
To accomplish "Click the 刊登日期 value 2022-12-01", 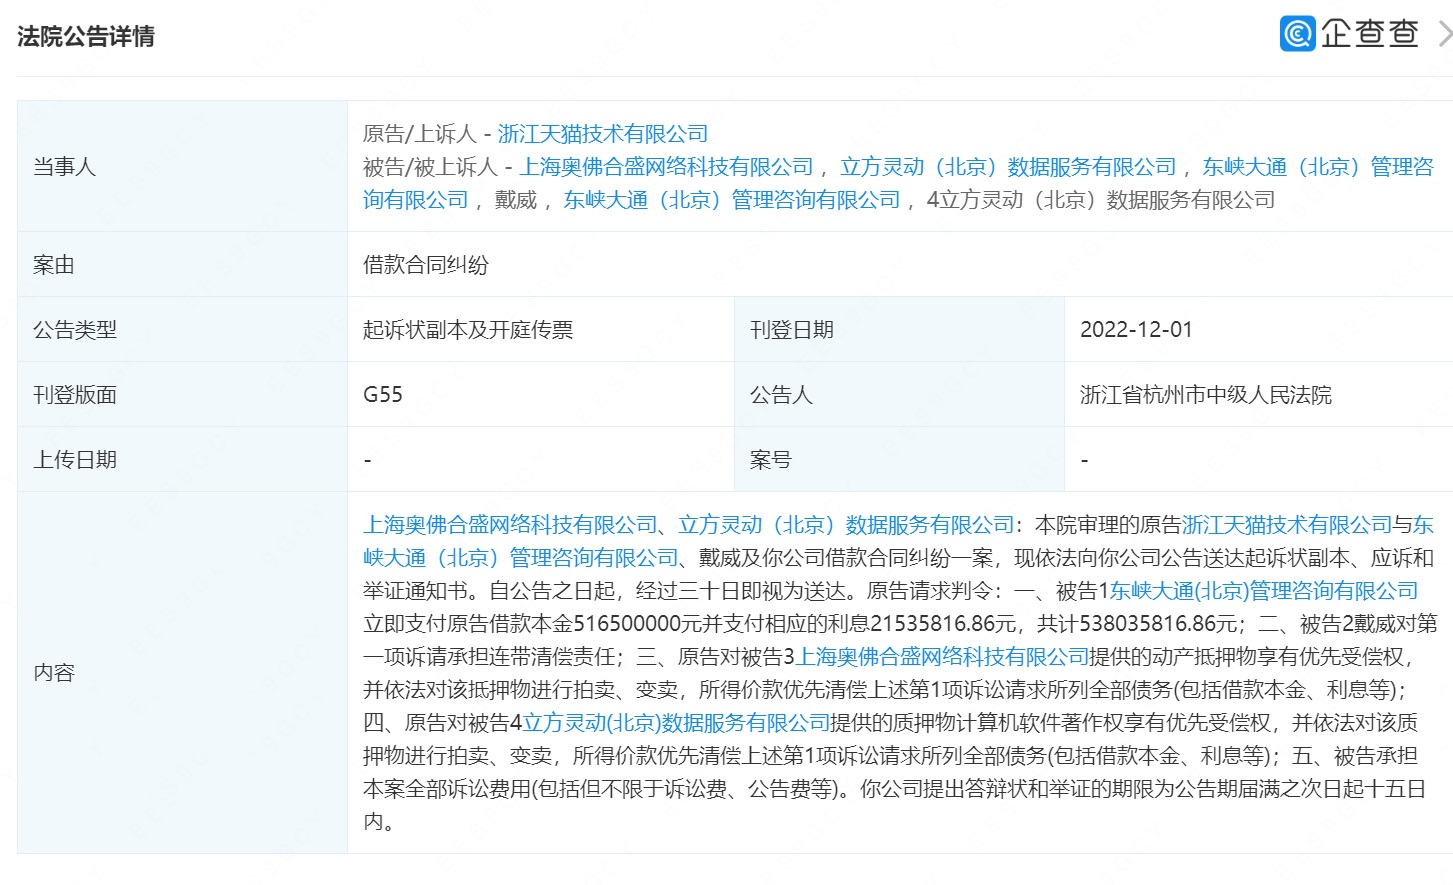I will 1136,330.
